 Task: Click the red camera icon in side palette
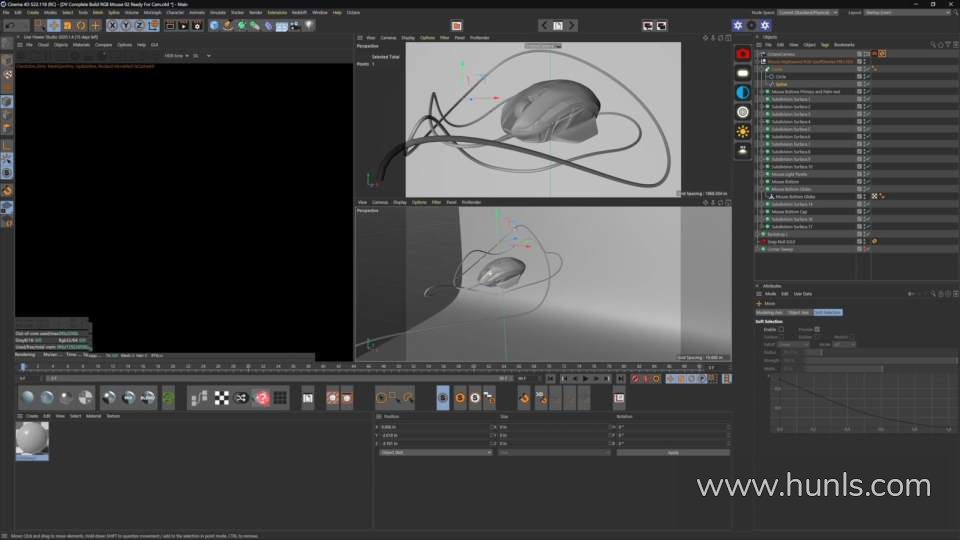coord(743,54)
